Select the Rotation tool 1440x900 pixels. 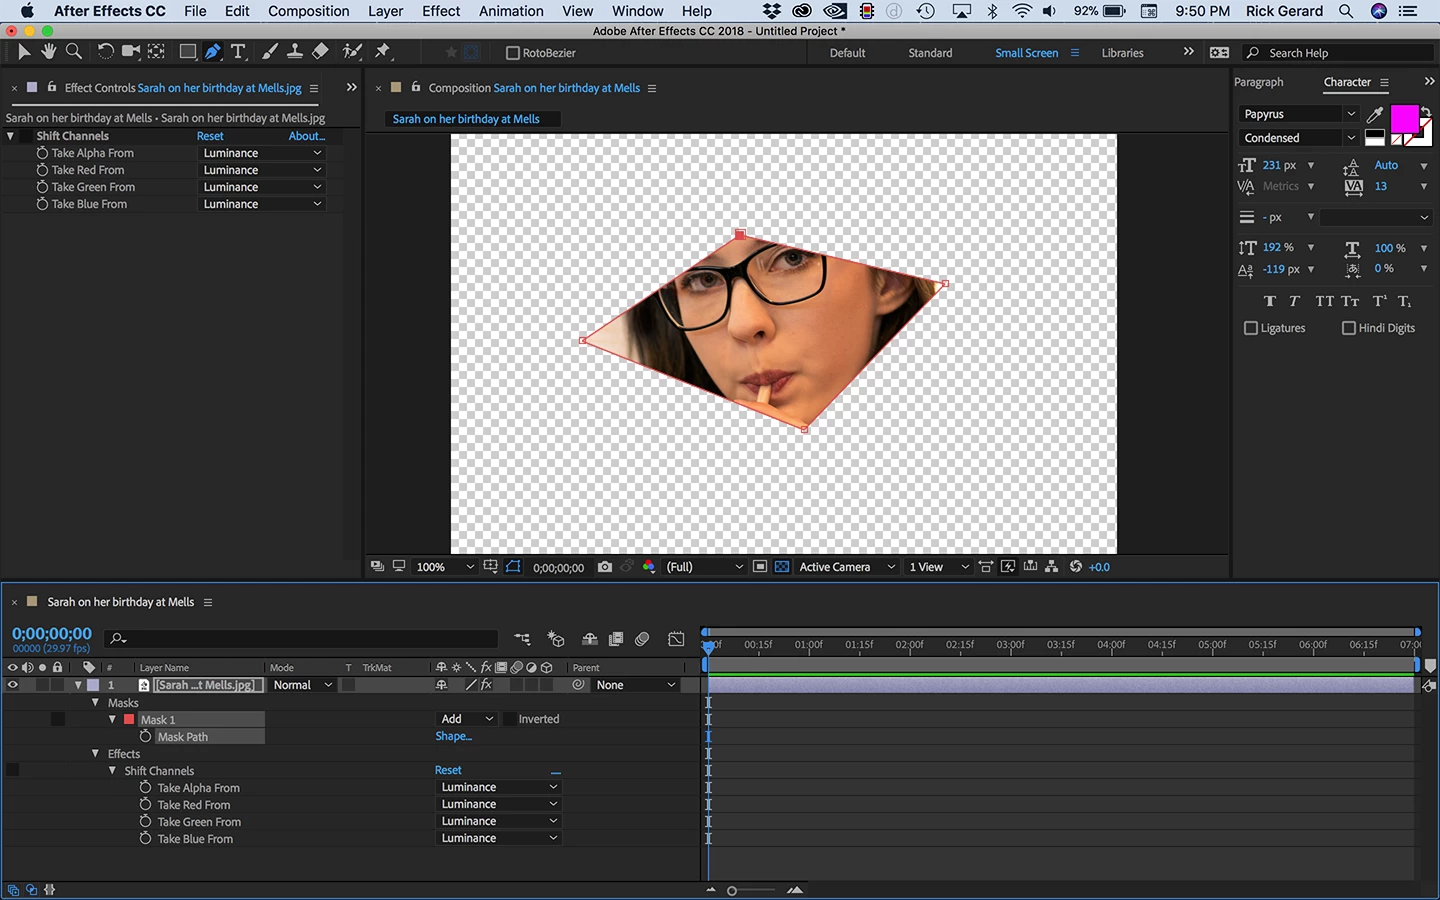(x=105, y=52)
